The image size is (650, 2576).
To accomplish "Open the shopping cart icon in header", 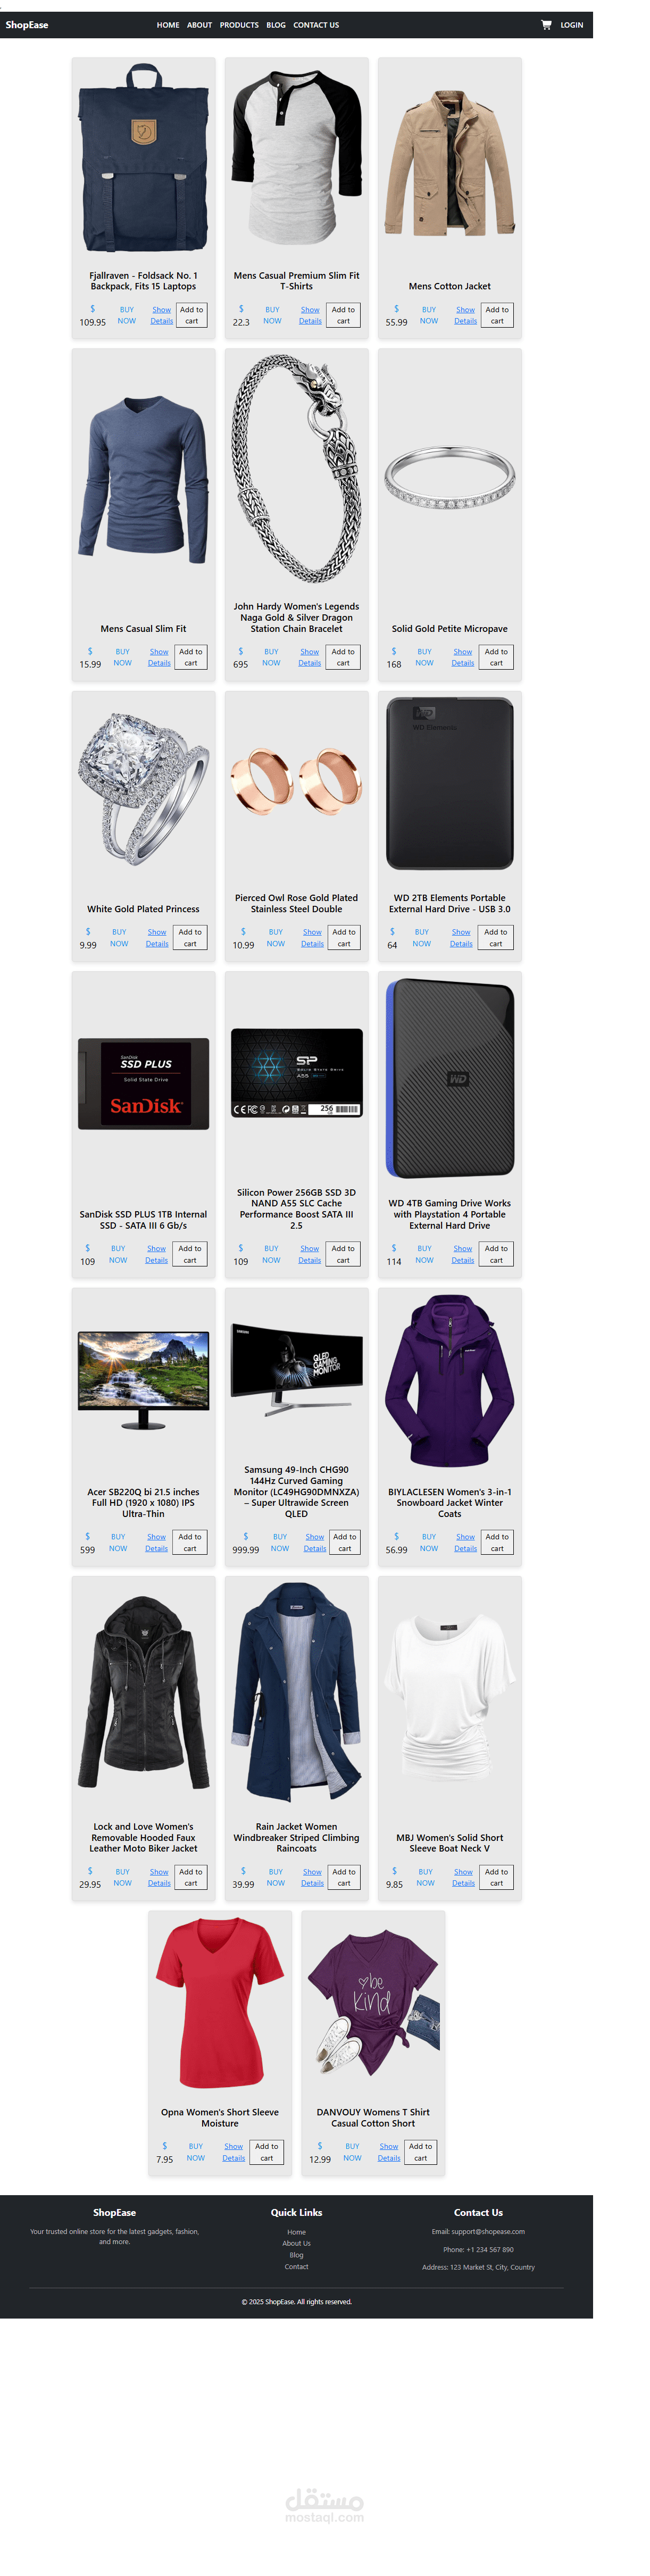I will [546, 25].
